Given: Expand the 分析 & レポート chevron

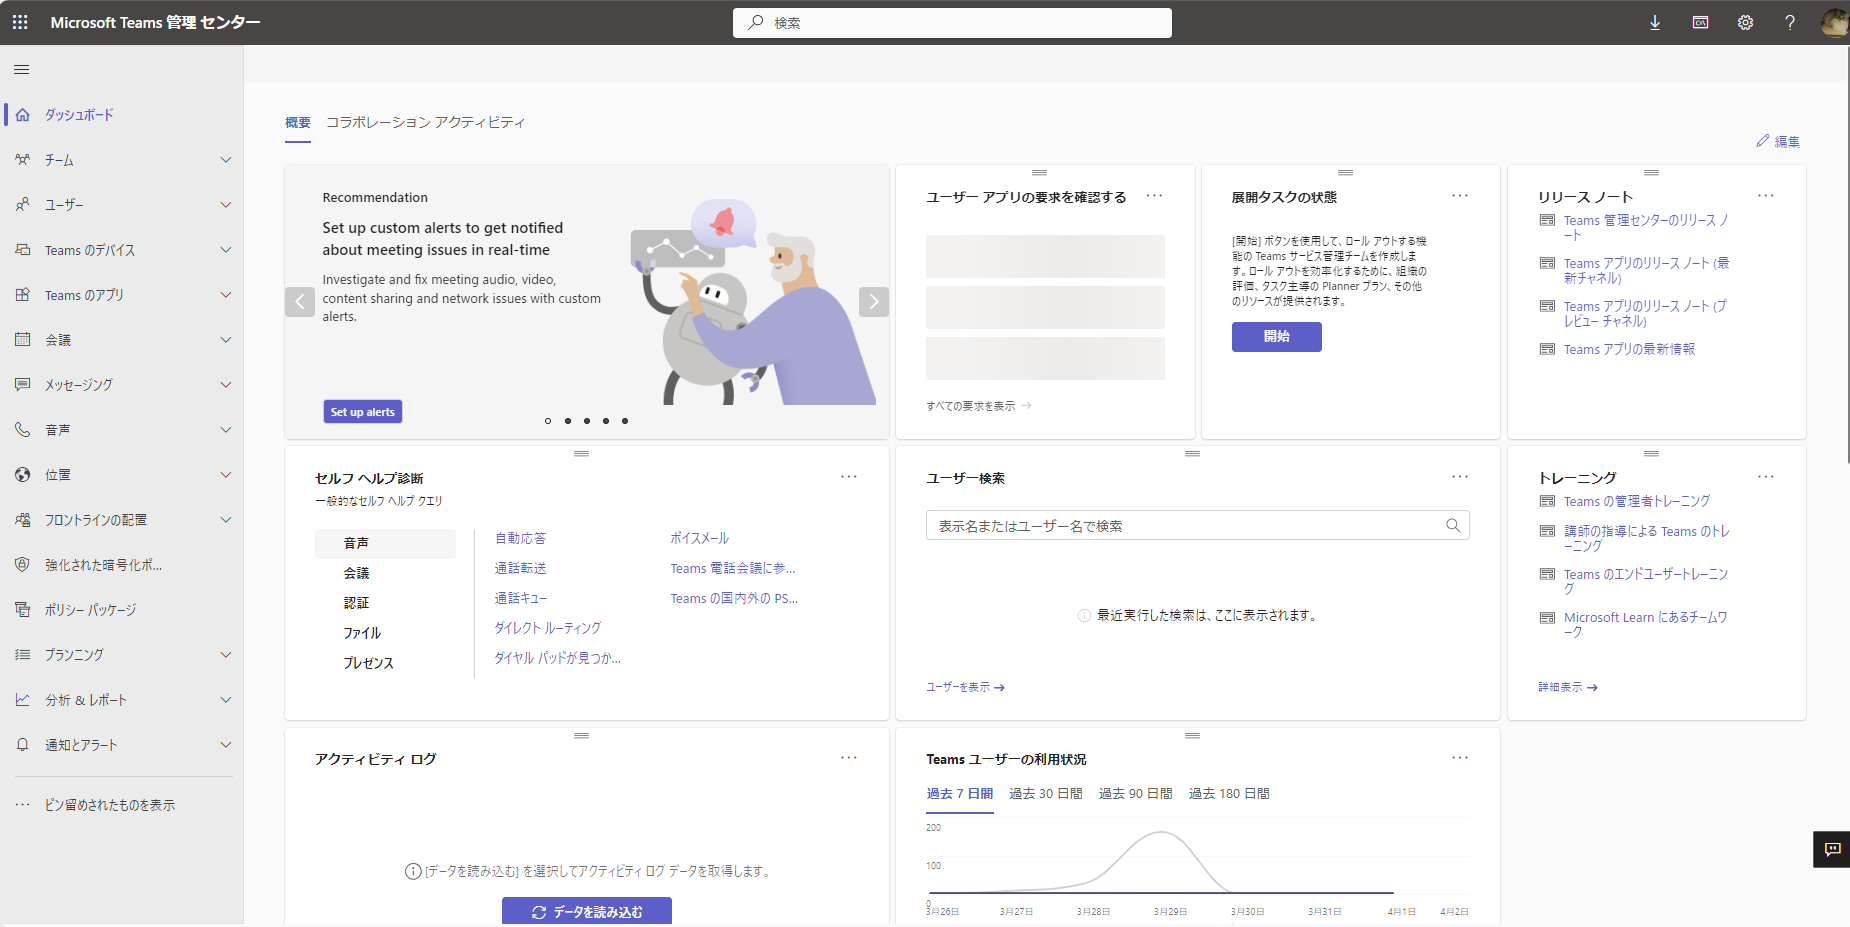Looking at the screenshot, I should point(226,700).
